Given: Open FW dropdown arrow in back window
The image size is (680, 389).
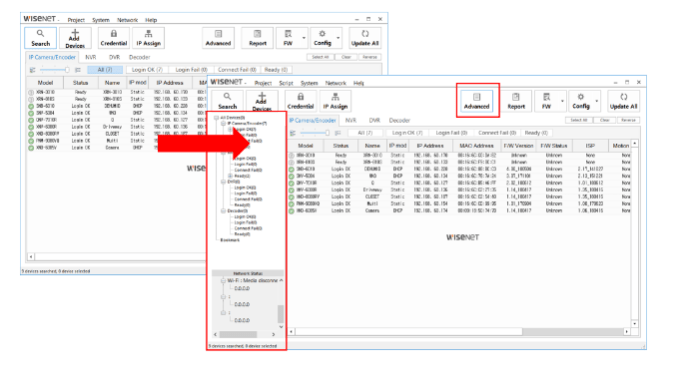Looking at the screenshot, I should (304, 38).
